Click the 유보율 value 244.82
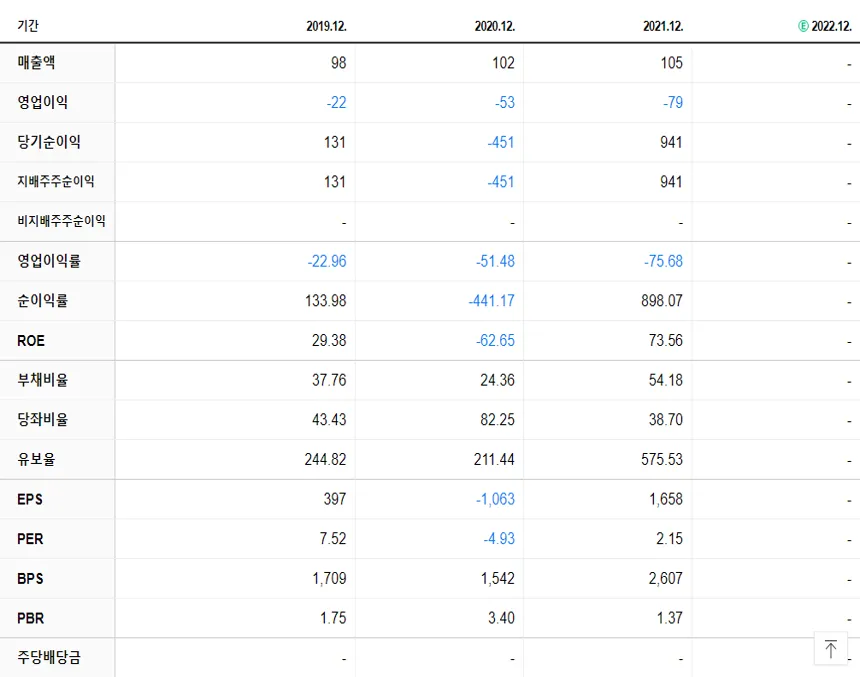 pos(326,459)
